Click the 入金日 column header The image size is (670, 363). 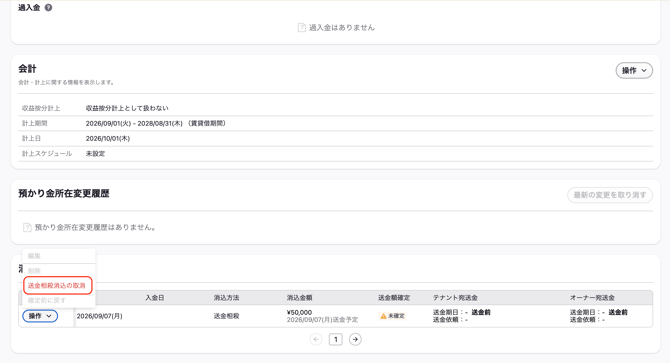(155, 298)
